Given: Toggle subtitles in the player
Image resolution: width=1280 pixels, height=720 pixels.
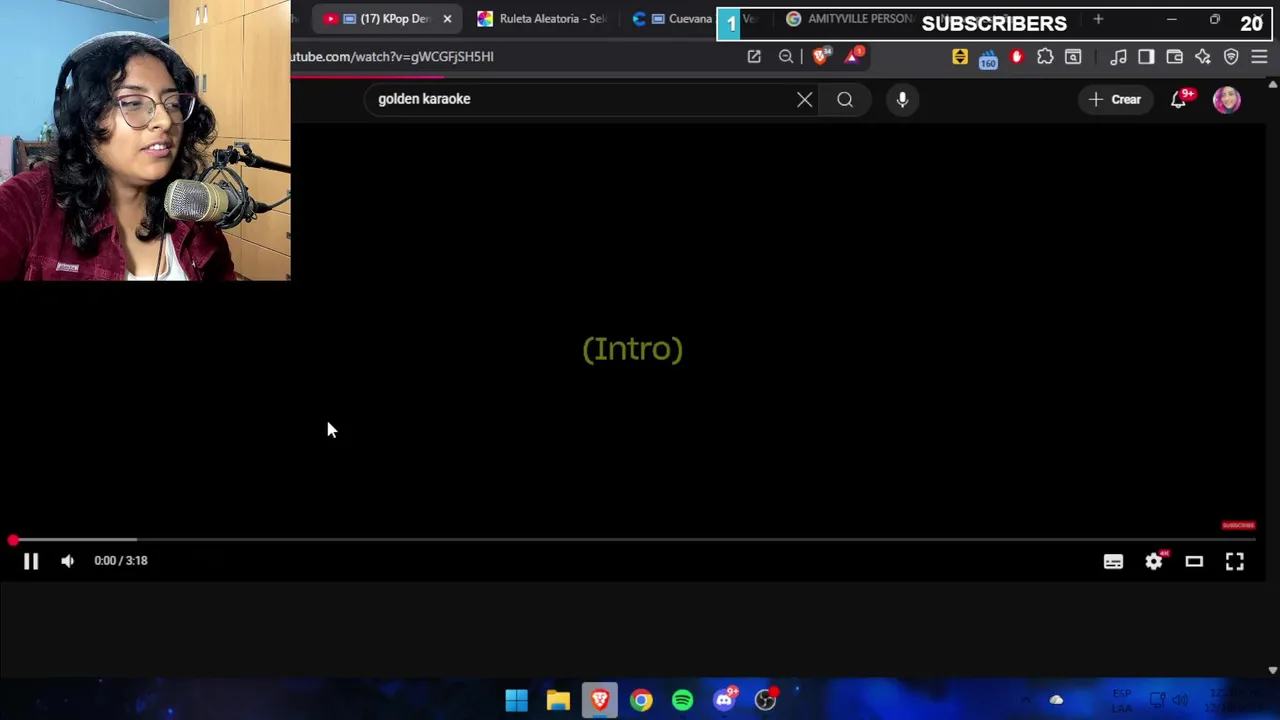Looking at the screenshot, I should 1113,562.
